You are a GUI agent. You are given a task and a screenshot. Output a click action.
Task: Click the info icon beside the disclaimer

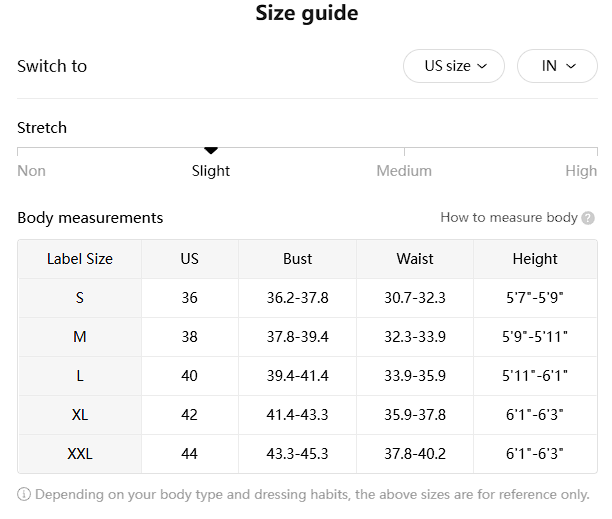24,494
